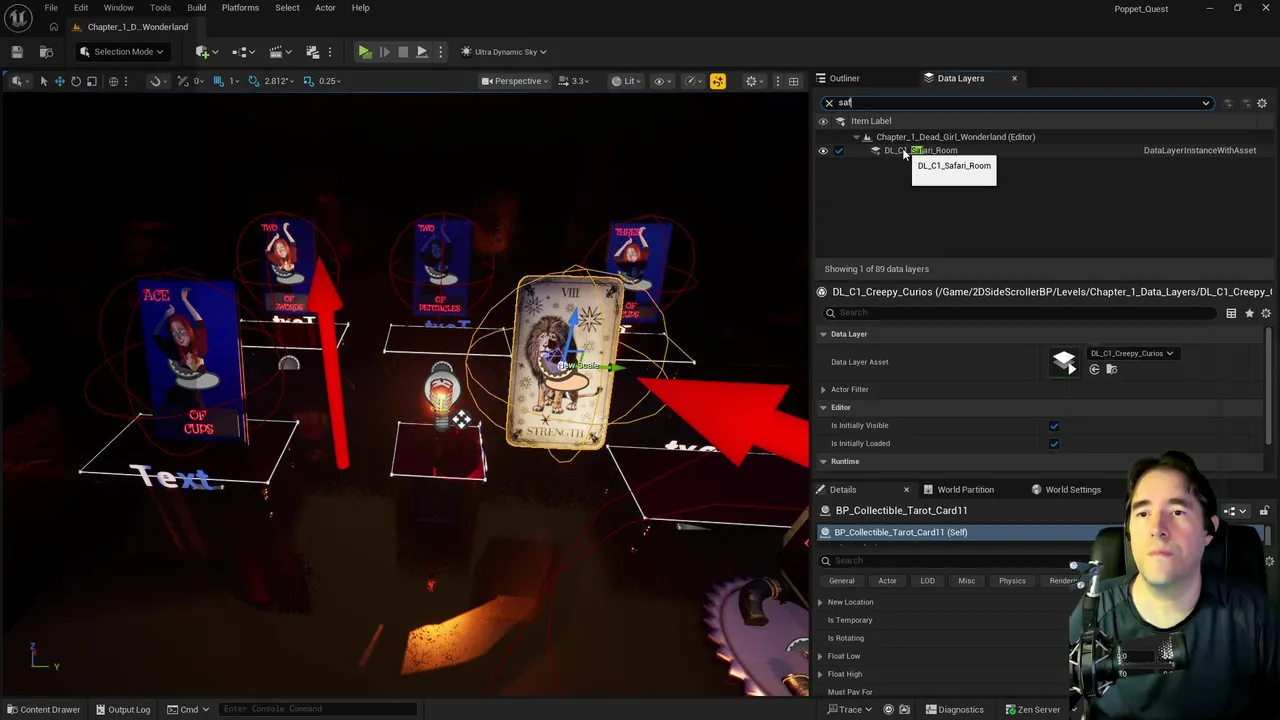Open DL_C1_Creepy_Curios asset dropdown
Screen dimensions: 1280x720
(x=1132, y=353)
